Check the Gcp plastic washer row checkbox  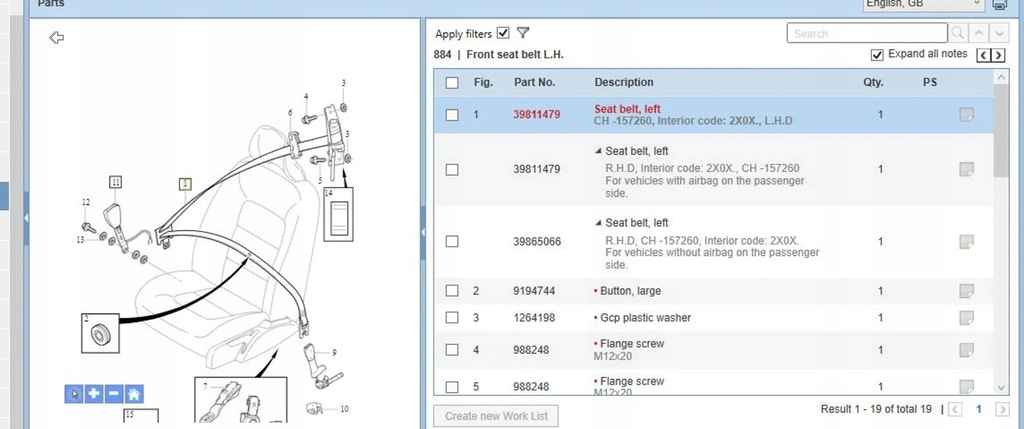[x=452, y=318]
